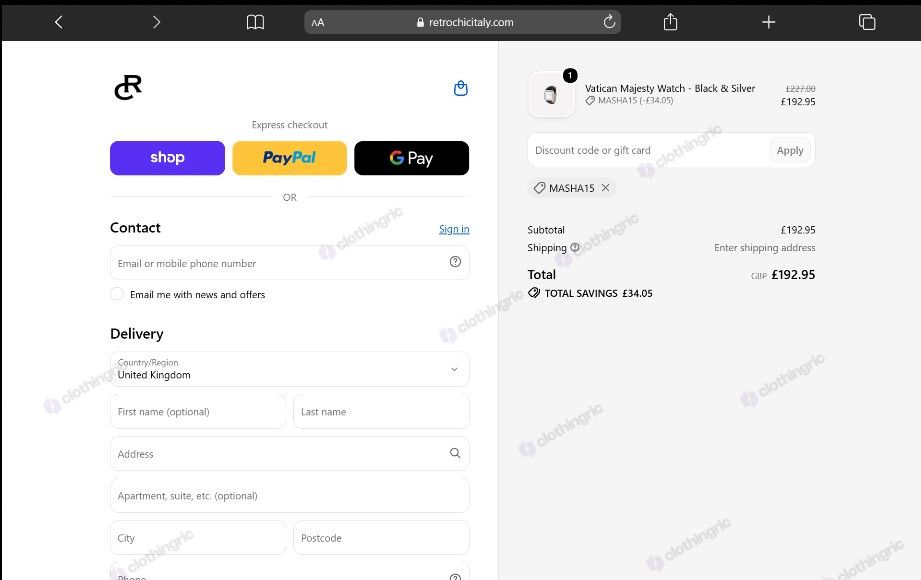Click the City input field
The height and width of the screenshot is (580, 921).
pyautogui.click(x=198, y=538)
